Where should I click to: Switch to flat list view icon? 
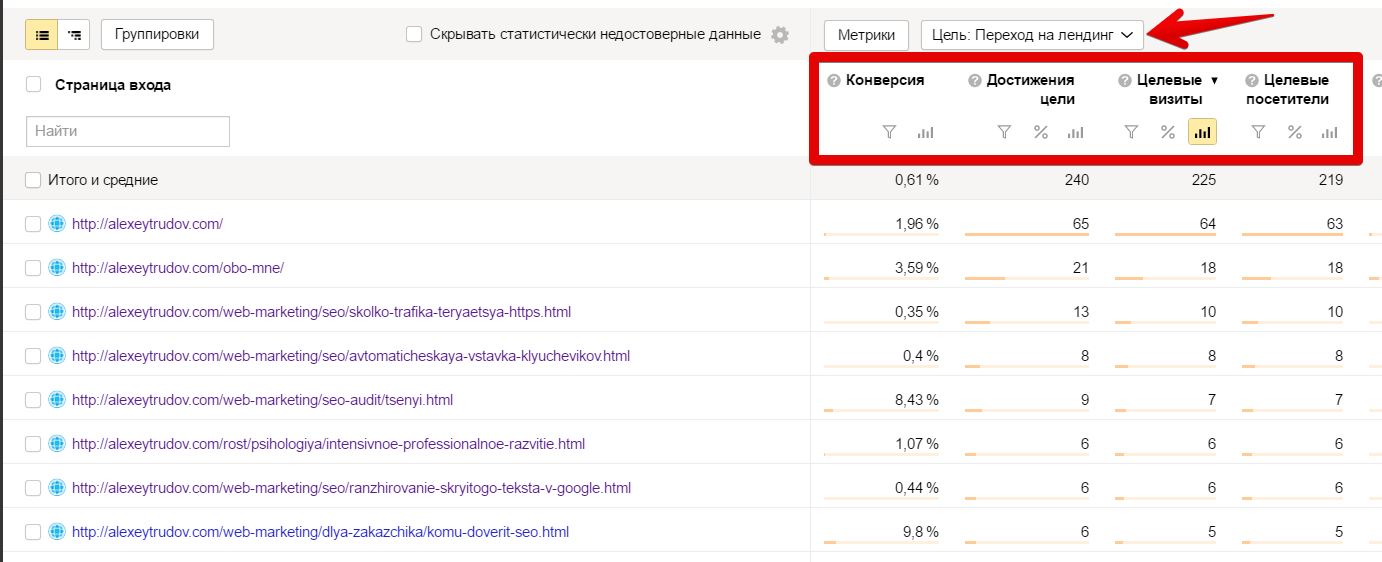[41, 34]
